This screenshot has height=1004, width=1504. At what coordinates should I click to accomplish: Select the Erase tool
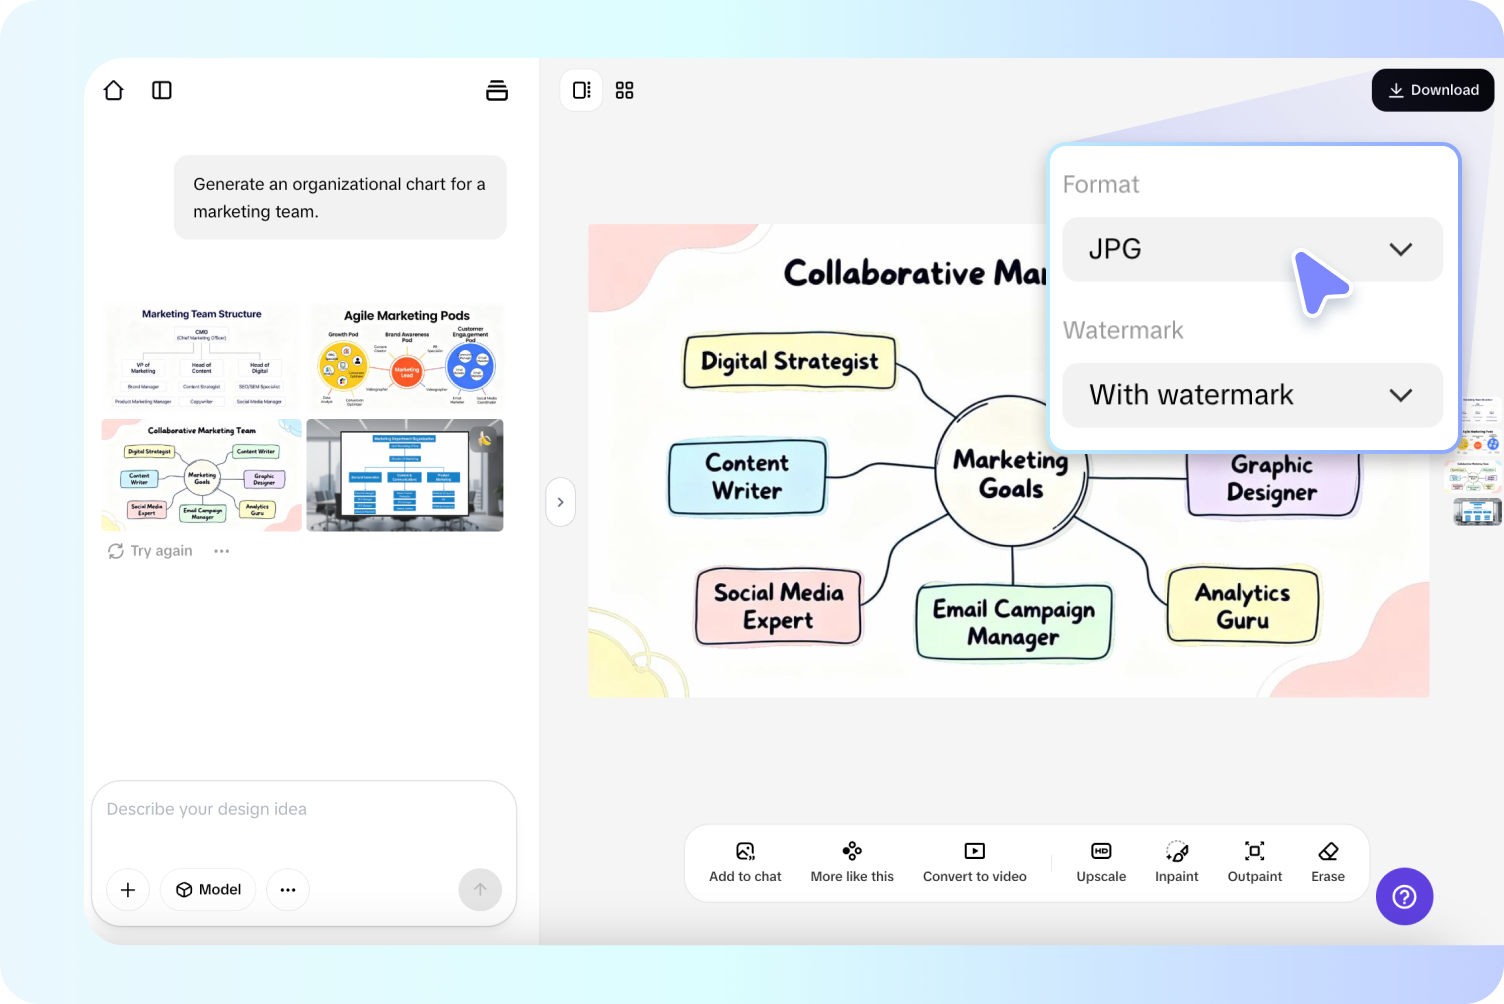coord(1328,860)
